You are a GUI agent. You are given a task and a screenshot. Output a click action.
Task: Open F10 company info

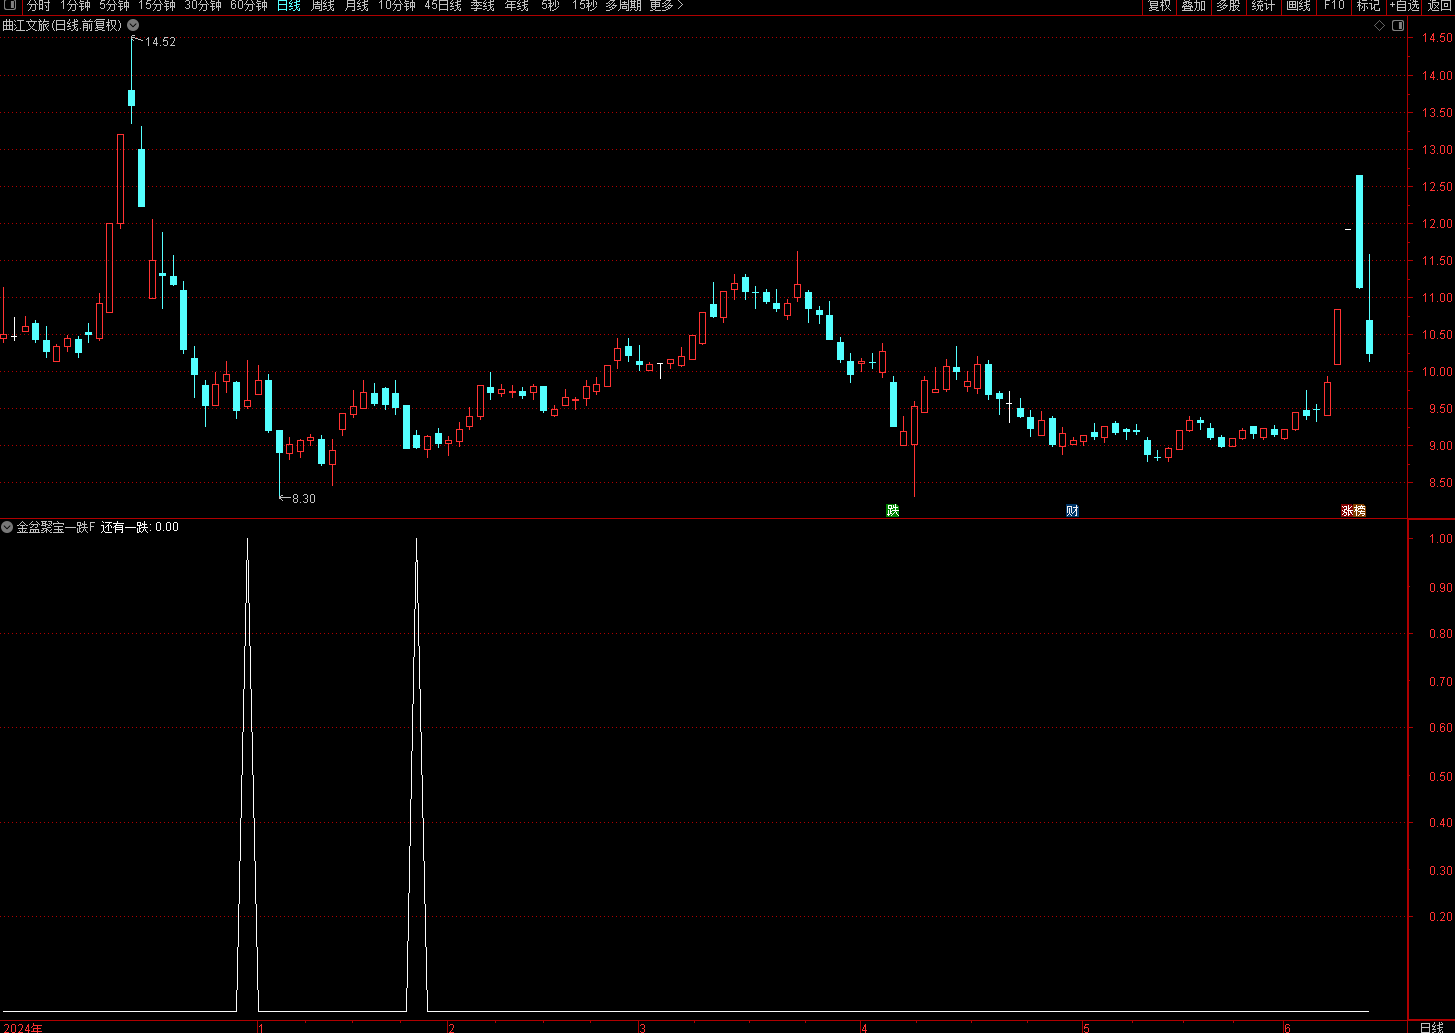click(x=1334, y=6)
